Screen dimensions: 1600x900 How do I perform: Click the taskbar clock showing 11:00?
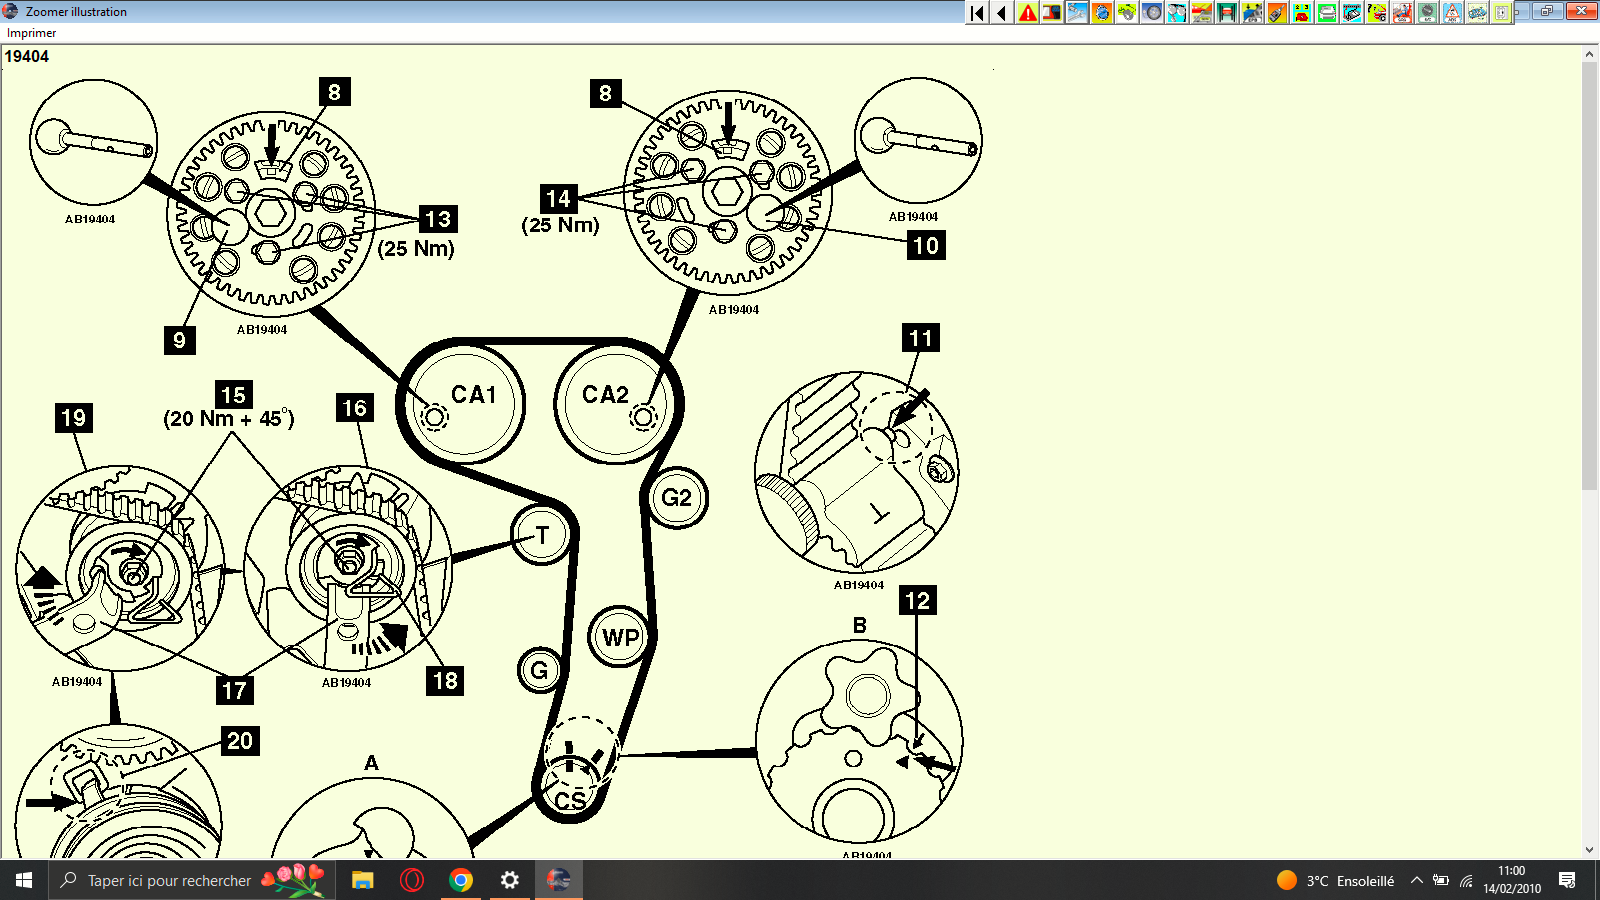coord(1511,880)
